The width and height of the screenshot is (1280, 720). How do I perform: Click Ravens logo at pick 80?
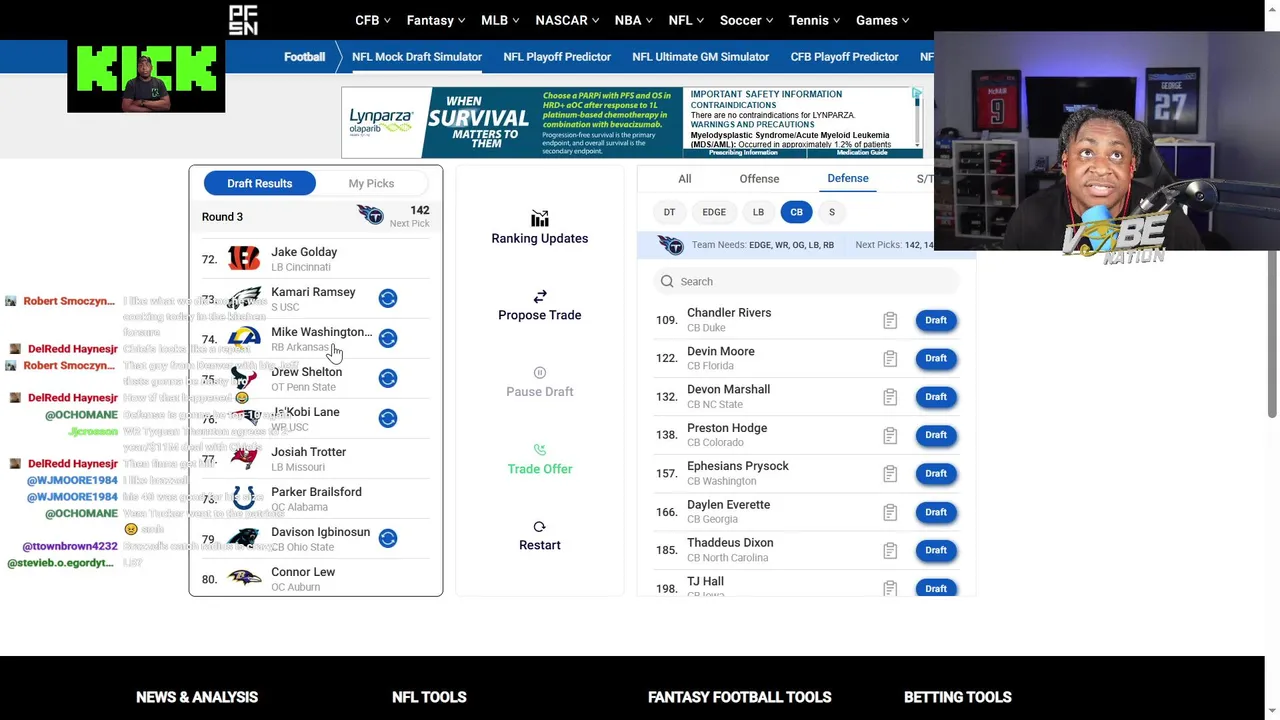pos(244,578)
